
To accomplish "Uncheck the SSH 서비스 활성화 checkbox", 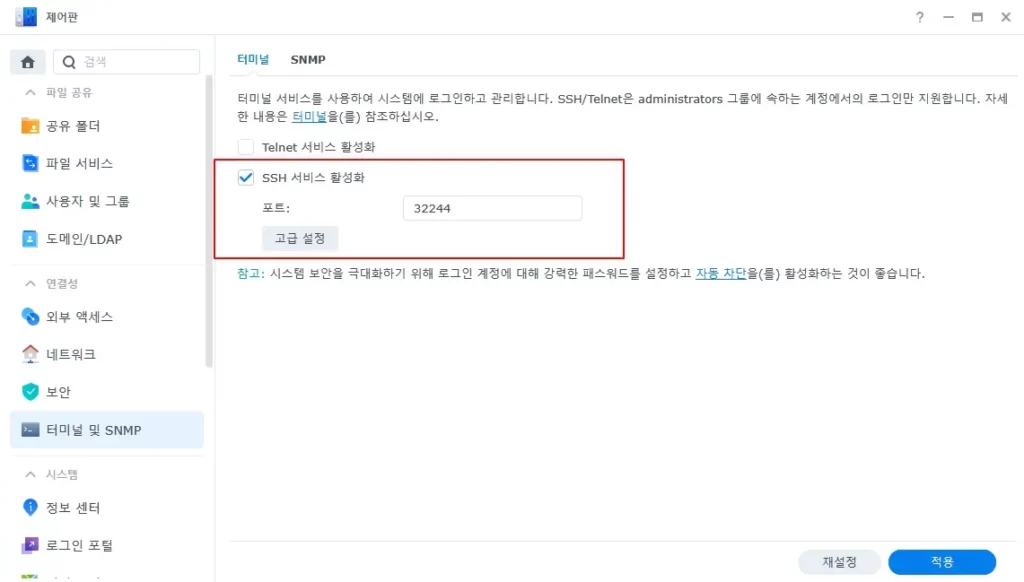I will pyautogui.click(x=246, y=178).
